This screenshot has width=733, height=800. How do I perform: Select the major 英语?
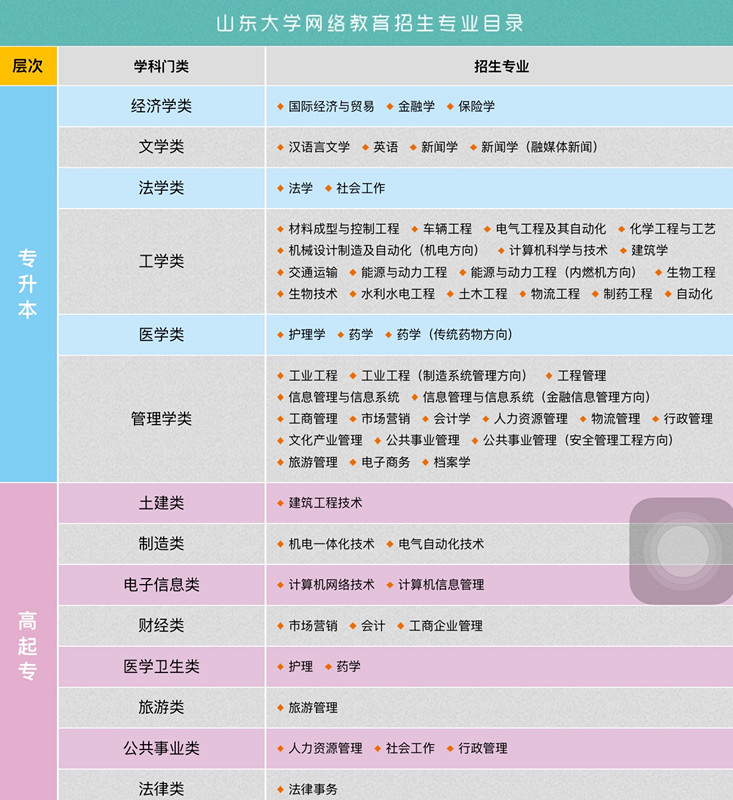pos(385,147)
